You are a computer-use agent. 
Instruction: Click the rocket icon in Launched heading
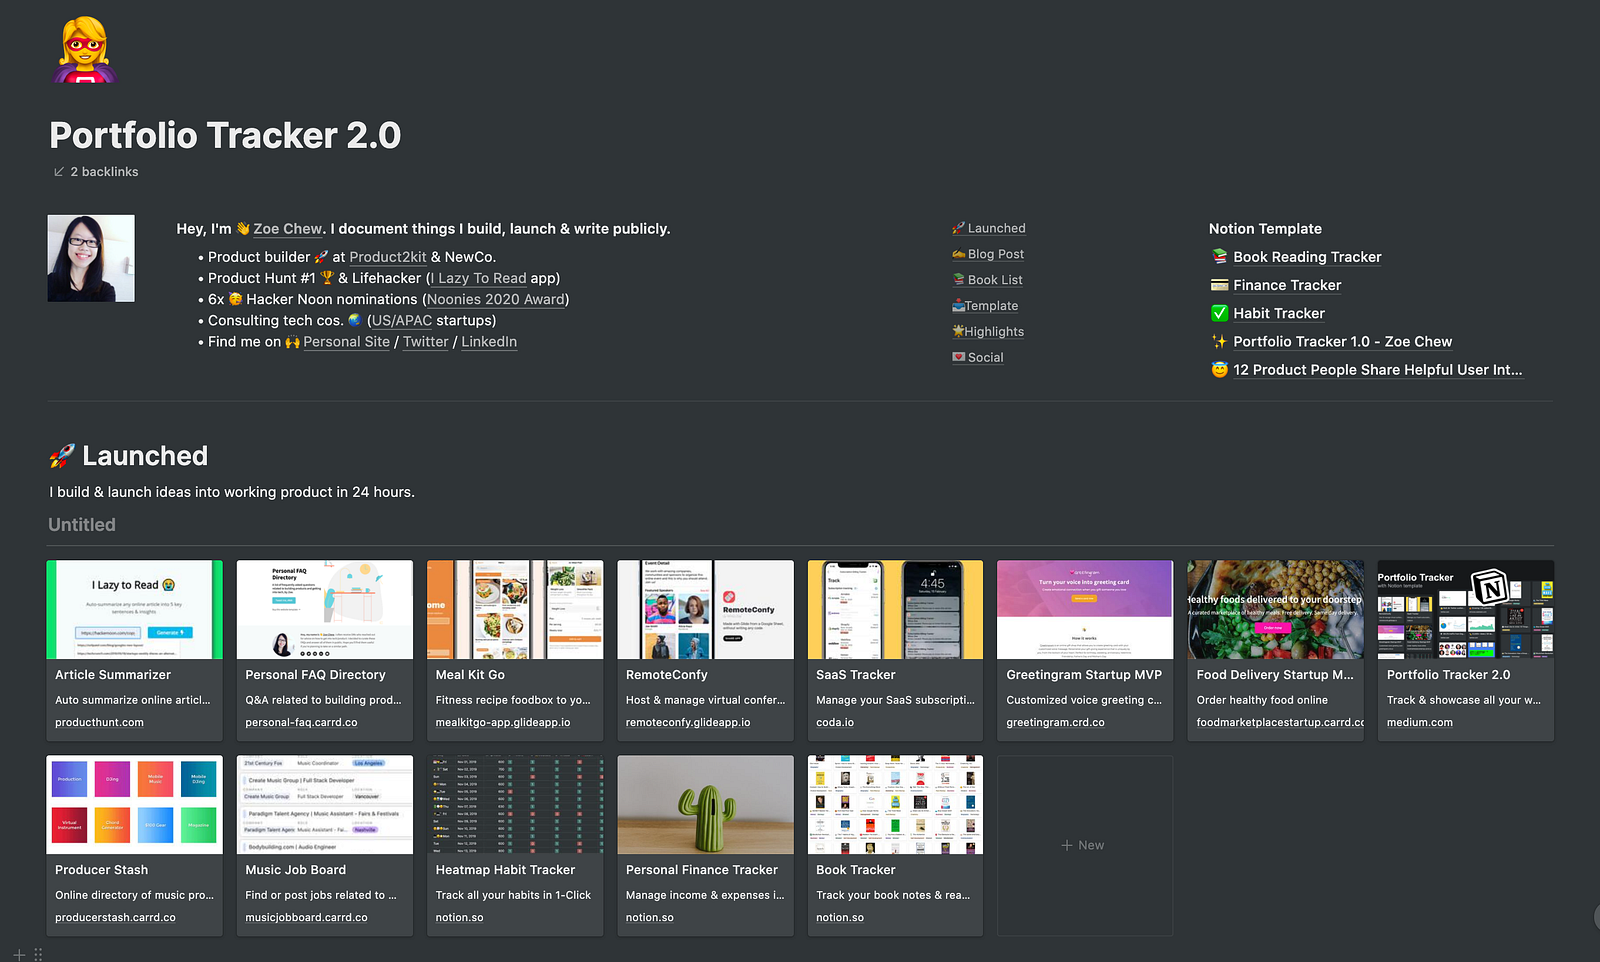[x=62, y=456]
